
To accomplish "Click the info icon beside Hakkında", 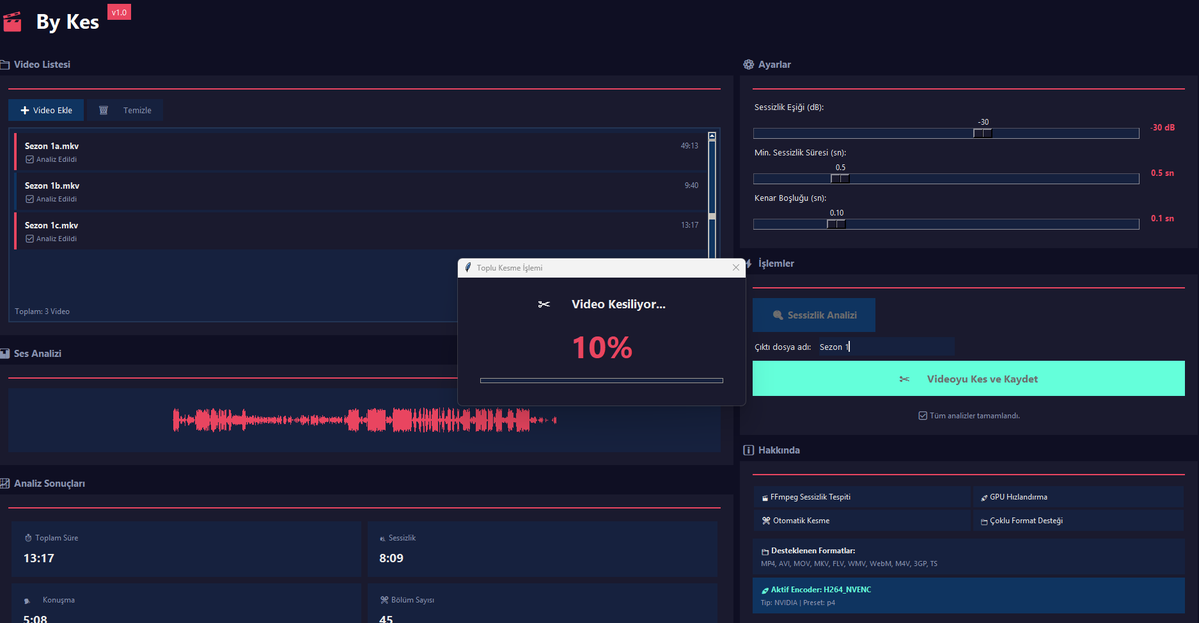I will pos(748,450).
